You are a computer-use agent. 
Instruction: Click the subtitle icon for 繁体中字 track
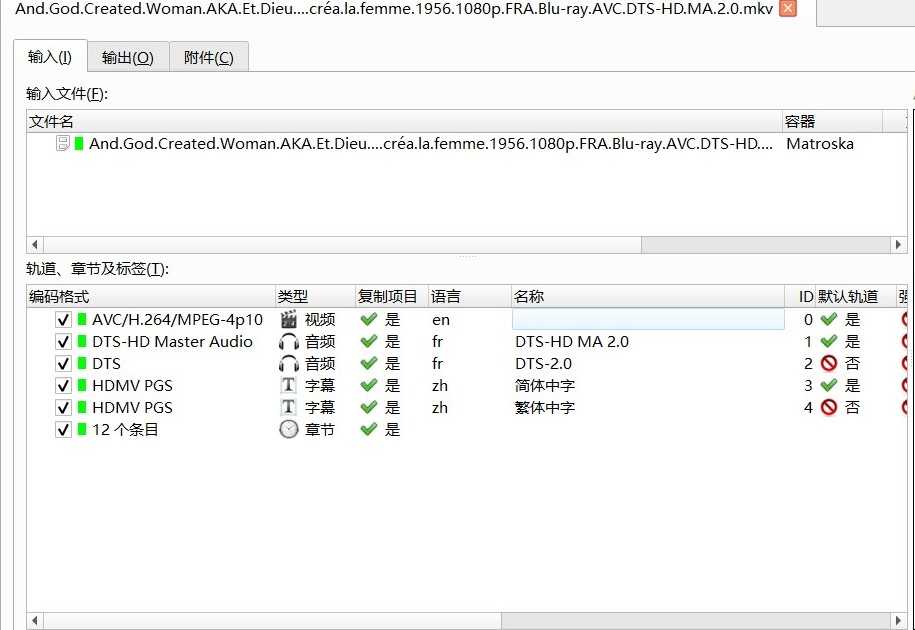288,408
